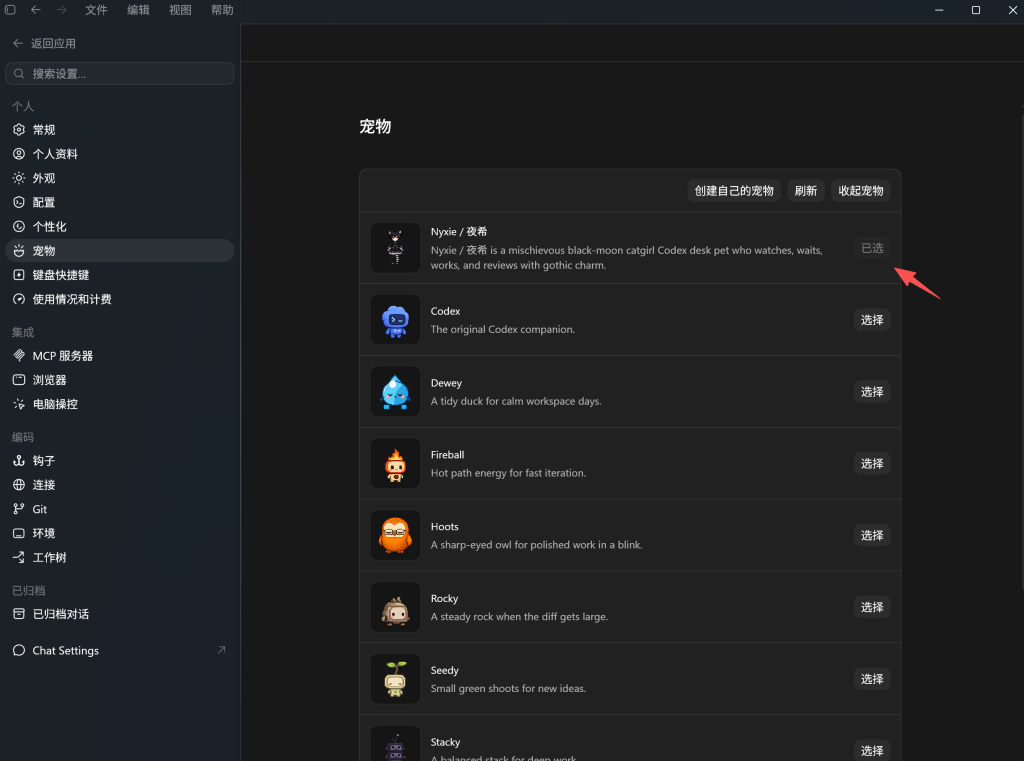
Task: Select the Dewey pet
Action: [x=872, y=391]
